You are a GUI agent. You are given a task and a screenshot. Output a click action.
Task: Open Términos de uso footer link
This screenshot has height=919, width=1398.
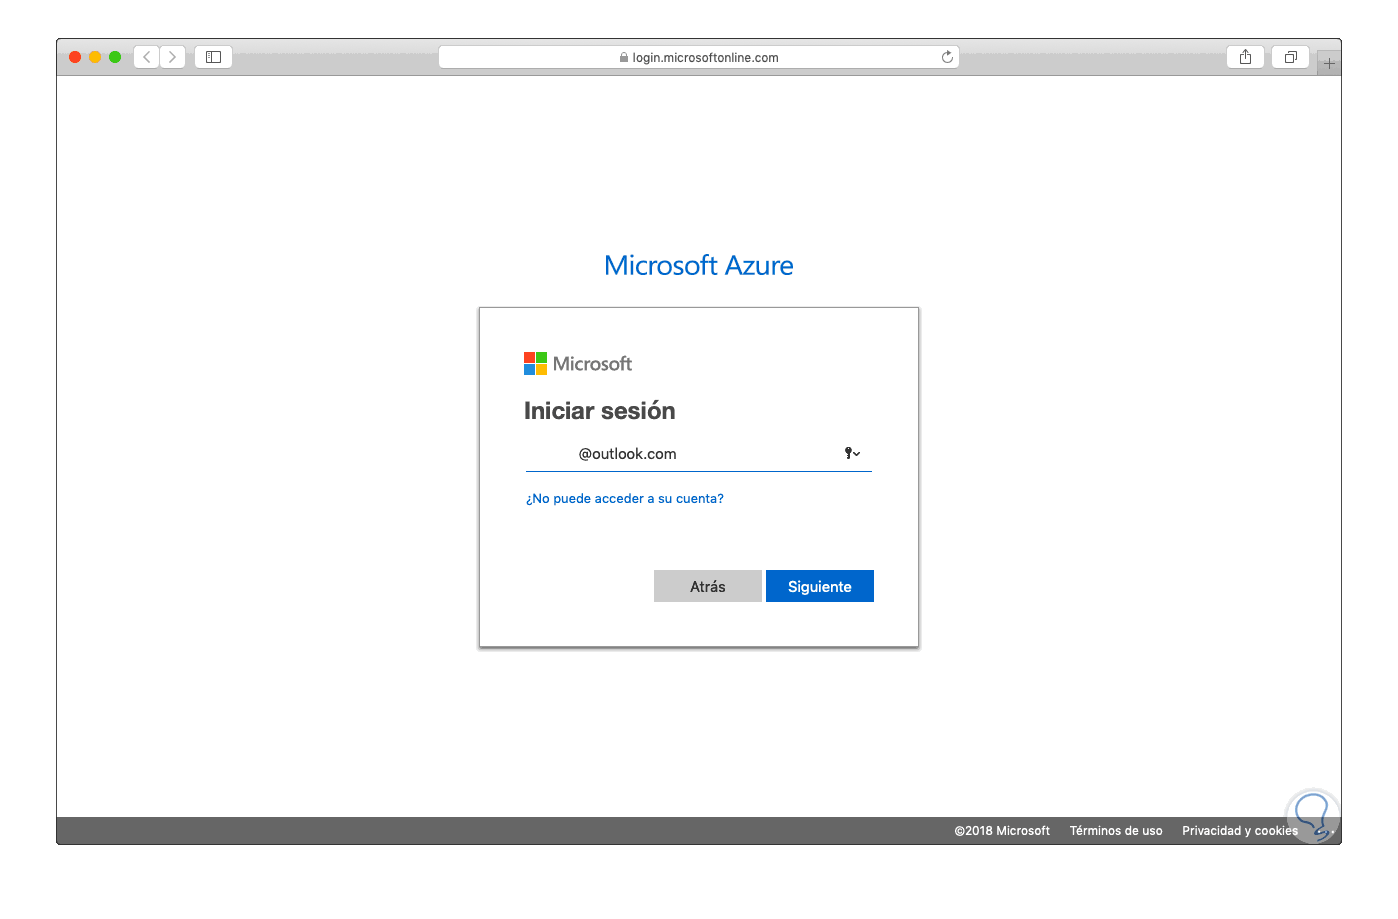coord(1116,831)
